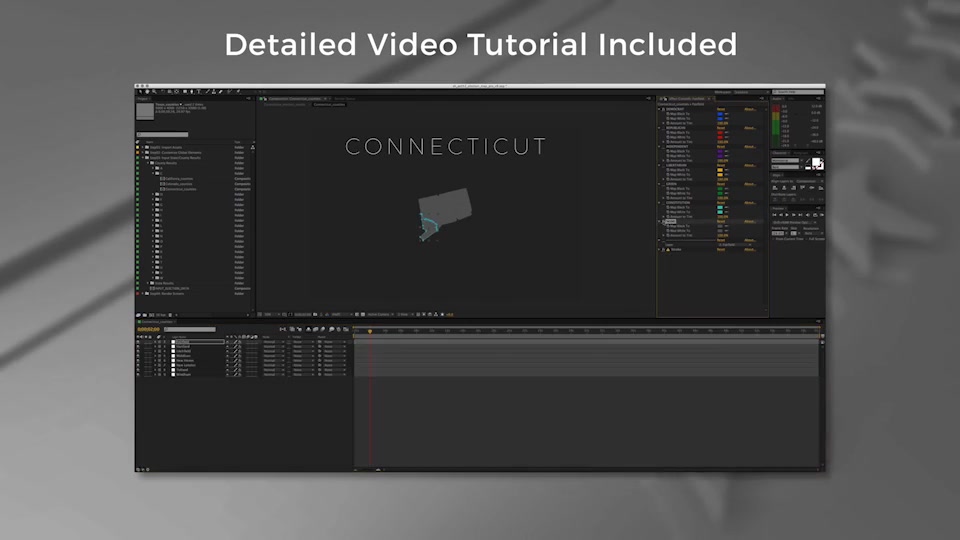Click the RAM preview icon in Preview panel
Viewport: 960px width, 540px height.
pyautogui.click(x=822, y=215)
